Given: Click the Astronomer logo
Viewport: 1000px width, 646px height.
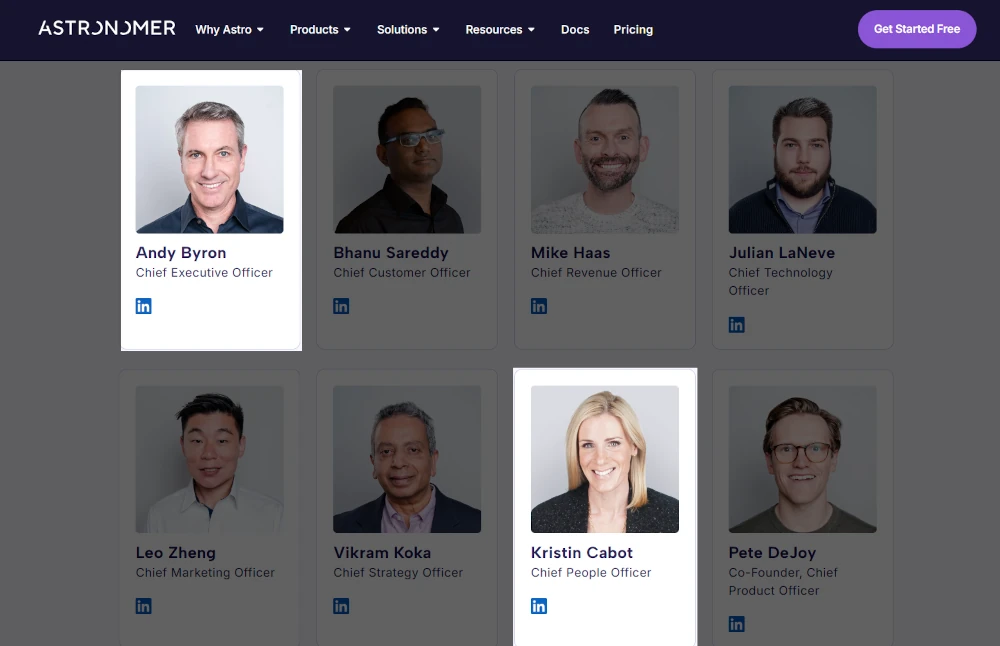Looking at the screenshot, I should (x=107, y=28).
